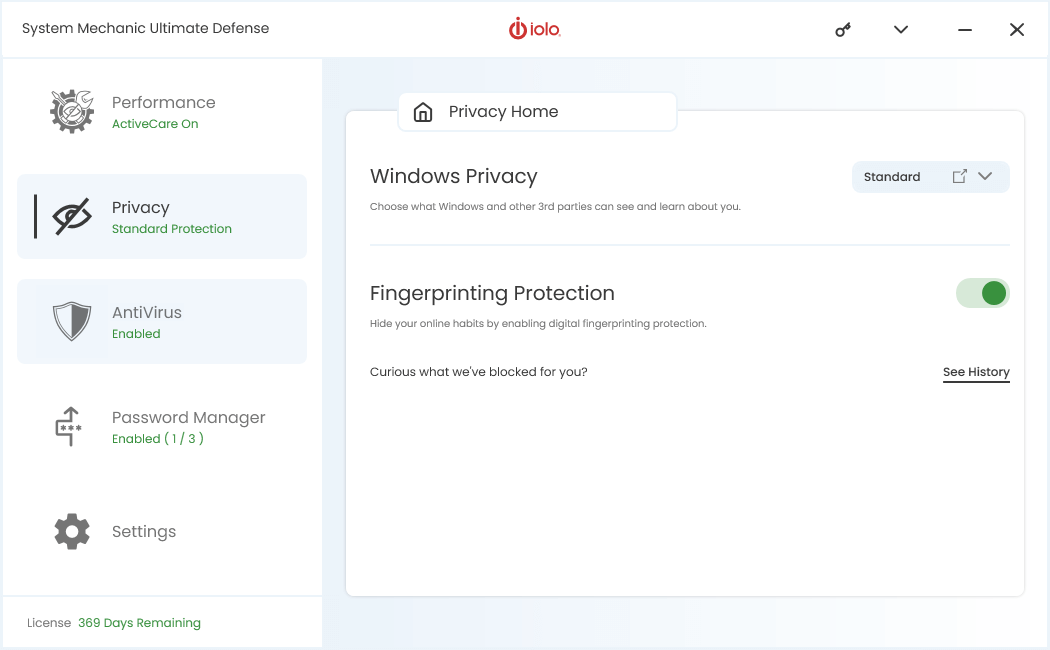Switch to the AntiVirus section
The height and width of the screenshot is (650, 1050).
coord(147,321)
